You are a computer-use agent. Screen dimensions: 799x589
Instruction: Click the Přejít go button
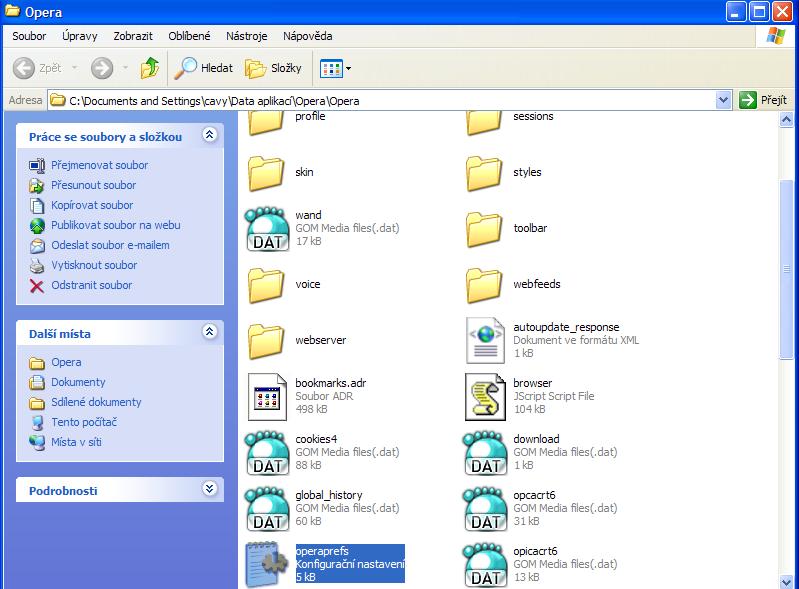(764, 100)
